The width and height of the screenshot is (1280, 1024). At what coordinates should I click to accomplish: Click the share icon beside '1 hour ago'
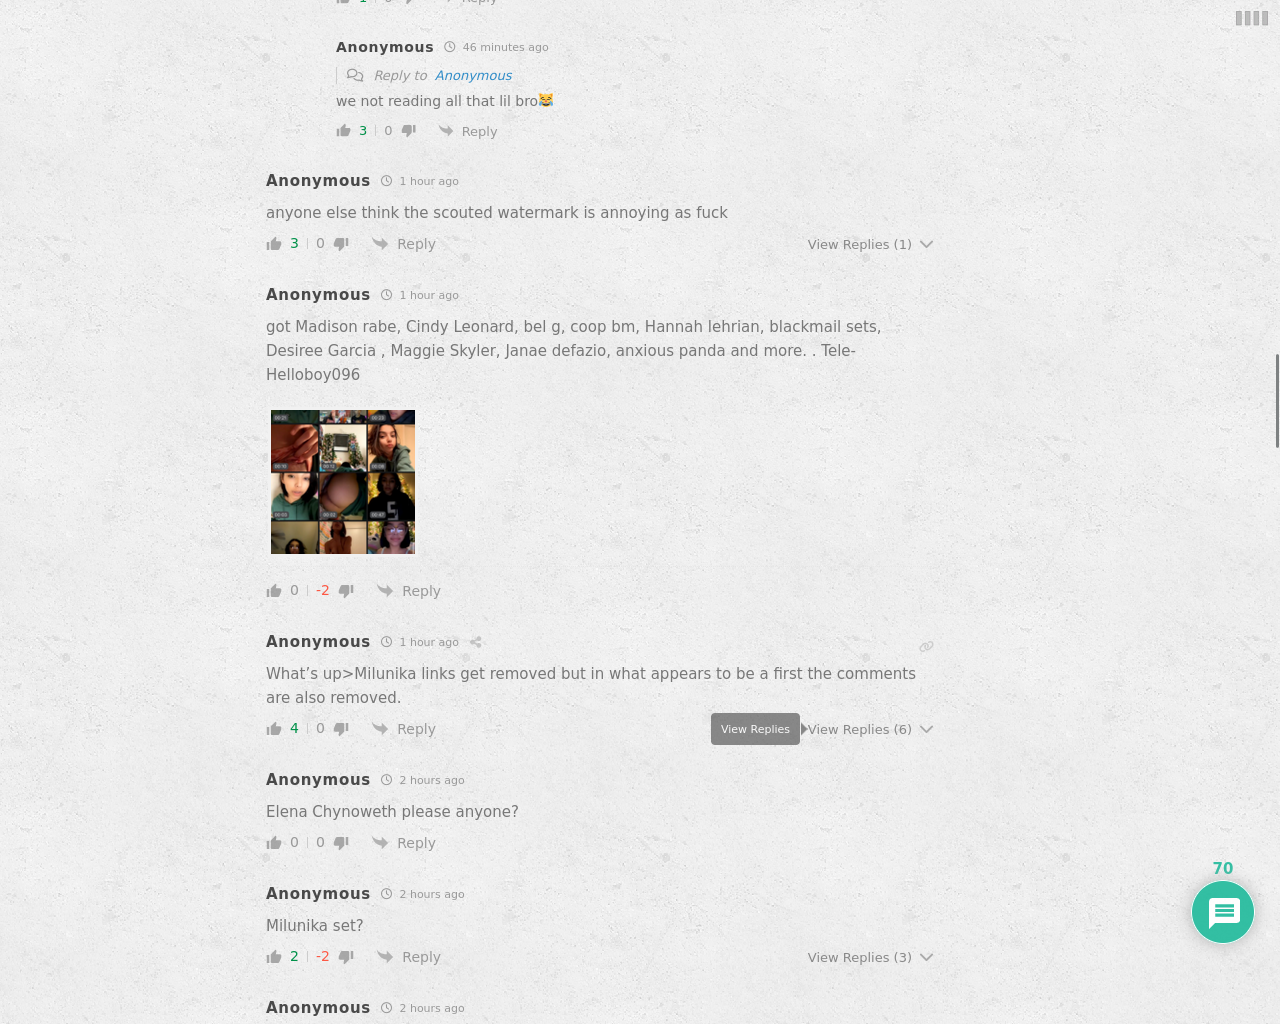(476, 642)
